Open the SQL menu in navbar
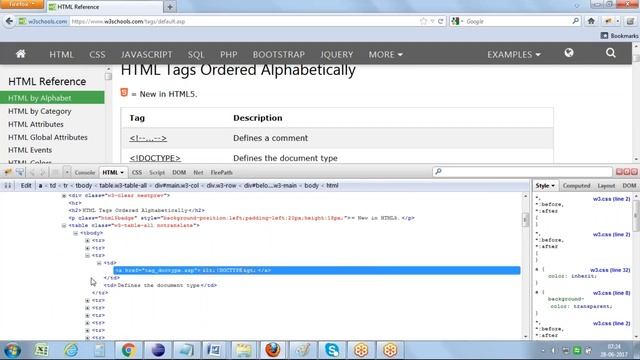The image size is (640, 360). 196,54
